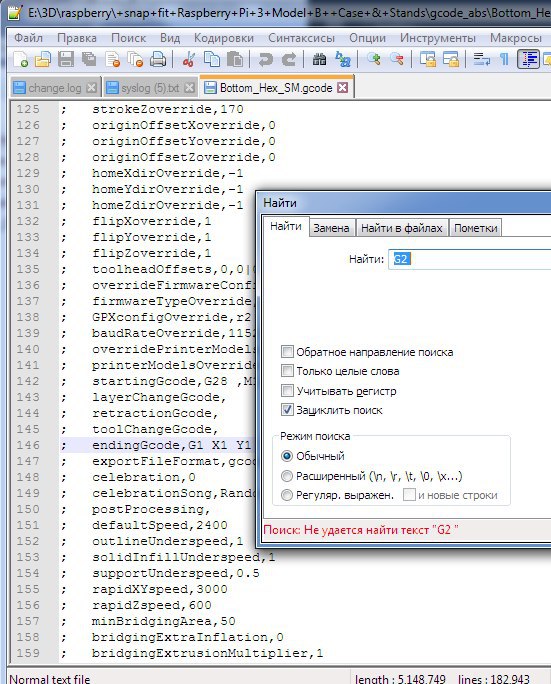Toggle Show all characters pilcrow icon
Viewport: 551px width, 684px height.
tap(504, 59)
